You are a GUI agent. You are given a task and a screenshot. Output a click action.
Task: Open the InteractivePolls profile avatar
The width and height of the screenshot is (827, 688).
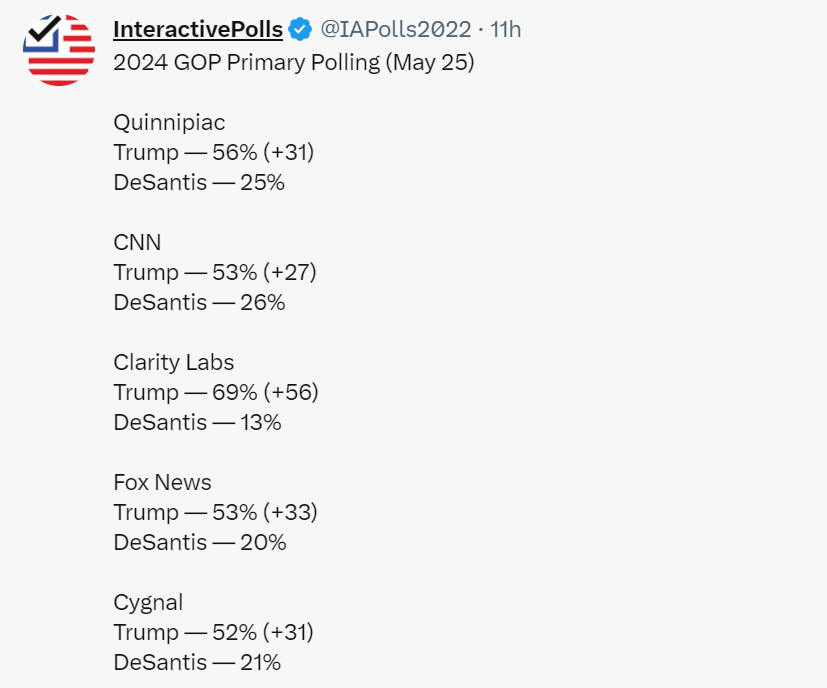(59, 50)
